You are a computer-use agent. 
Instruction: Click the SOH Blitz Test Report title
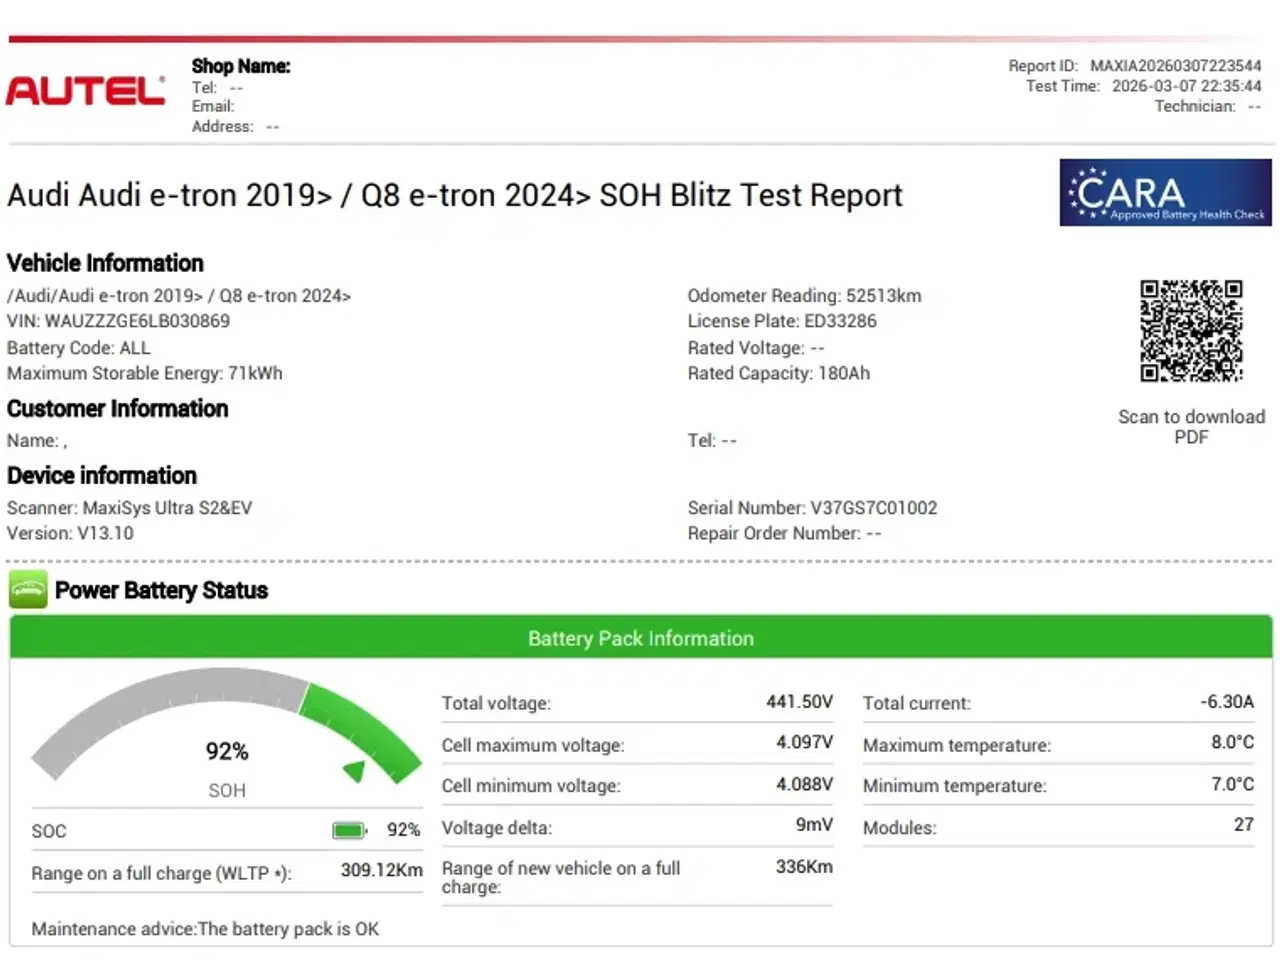(454, 195)
